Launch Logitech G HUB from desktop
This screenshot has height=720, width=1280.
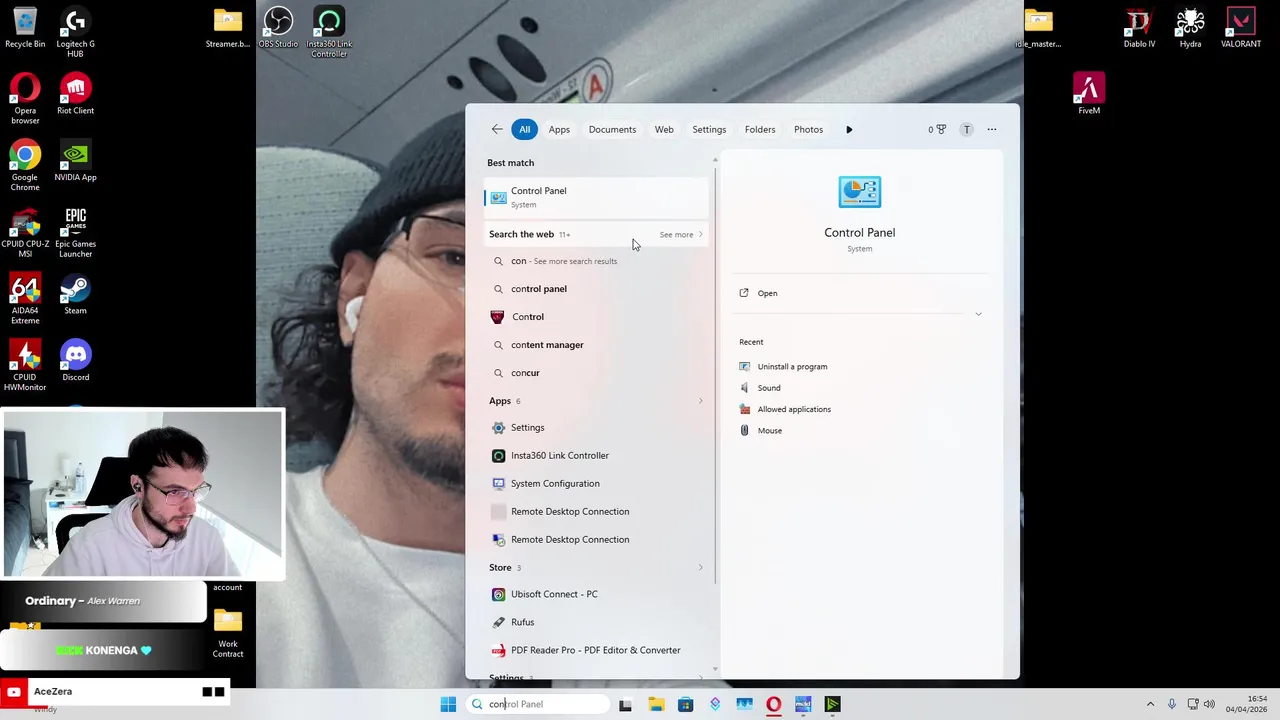tap(75, 32)
